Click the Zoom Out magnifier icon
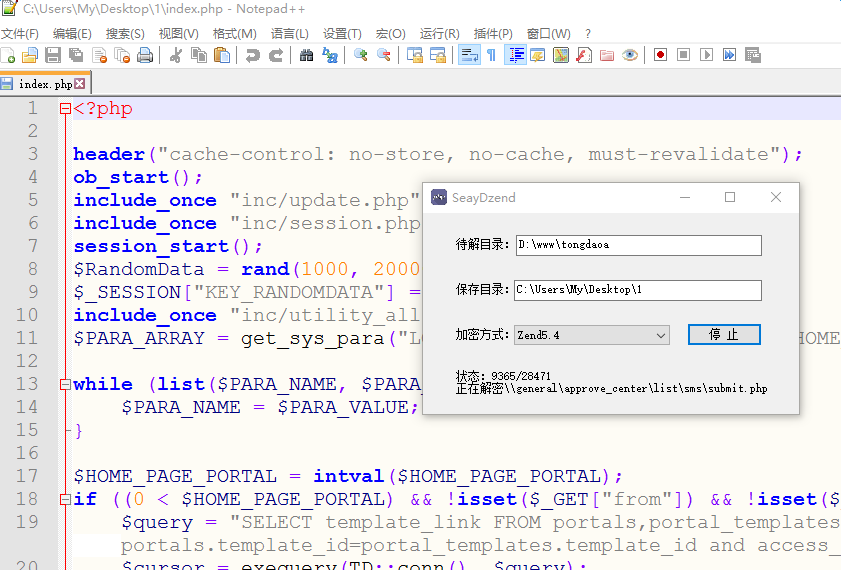This screenshot has height=570, width=841. [x=384, y=55]
